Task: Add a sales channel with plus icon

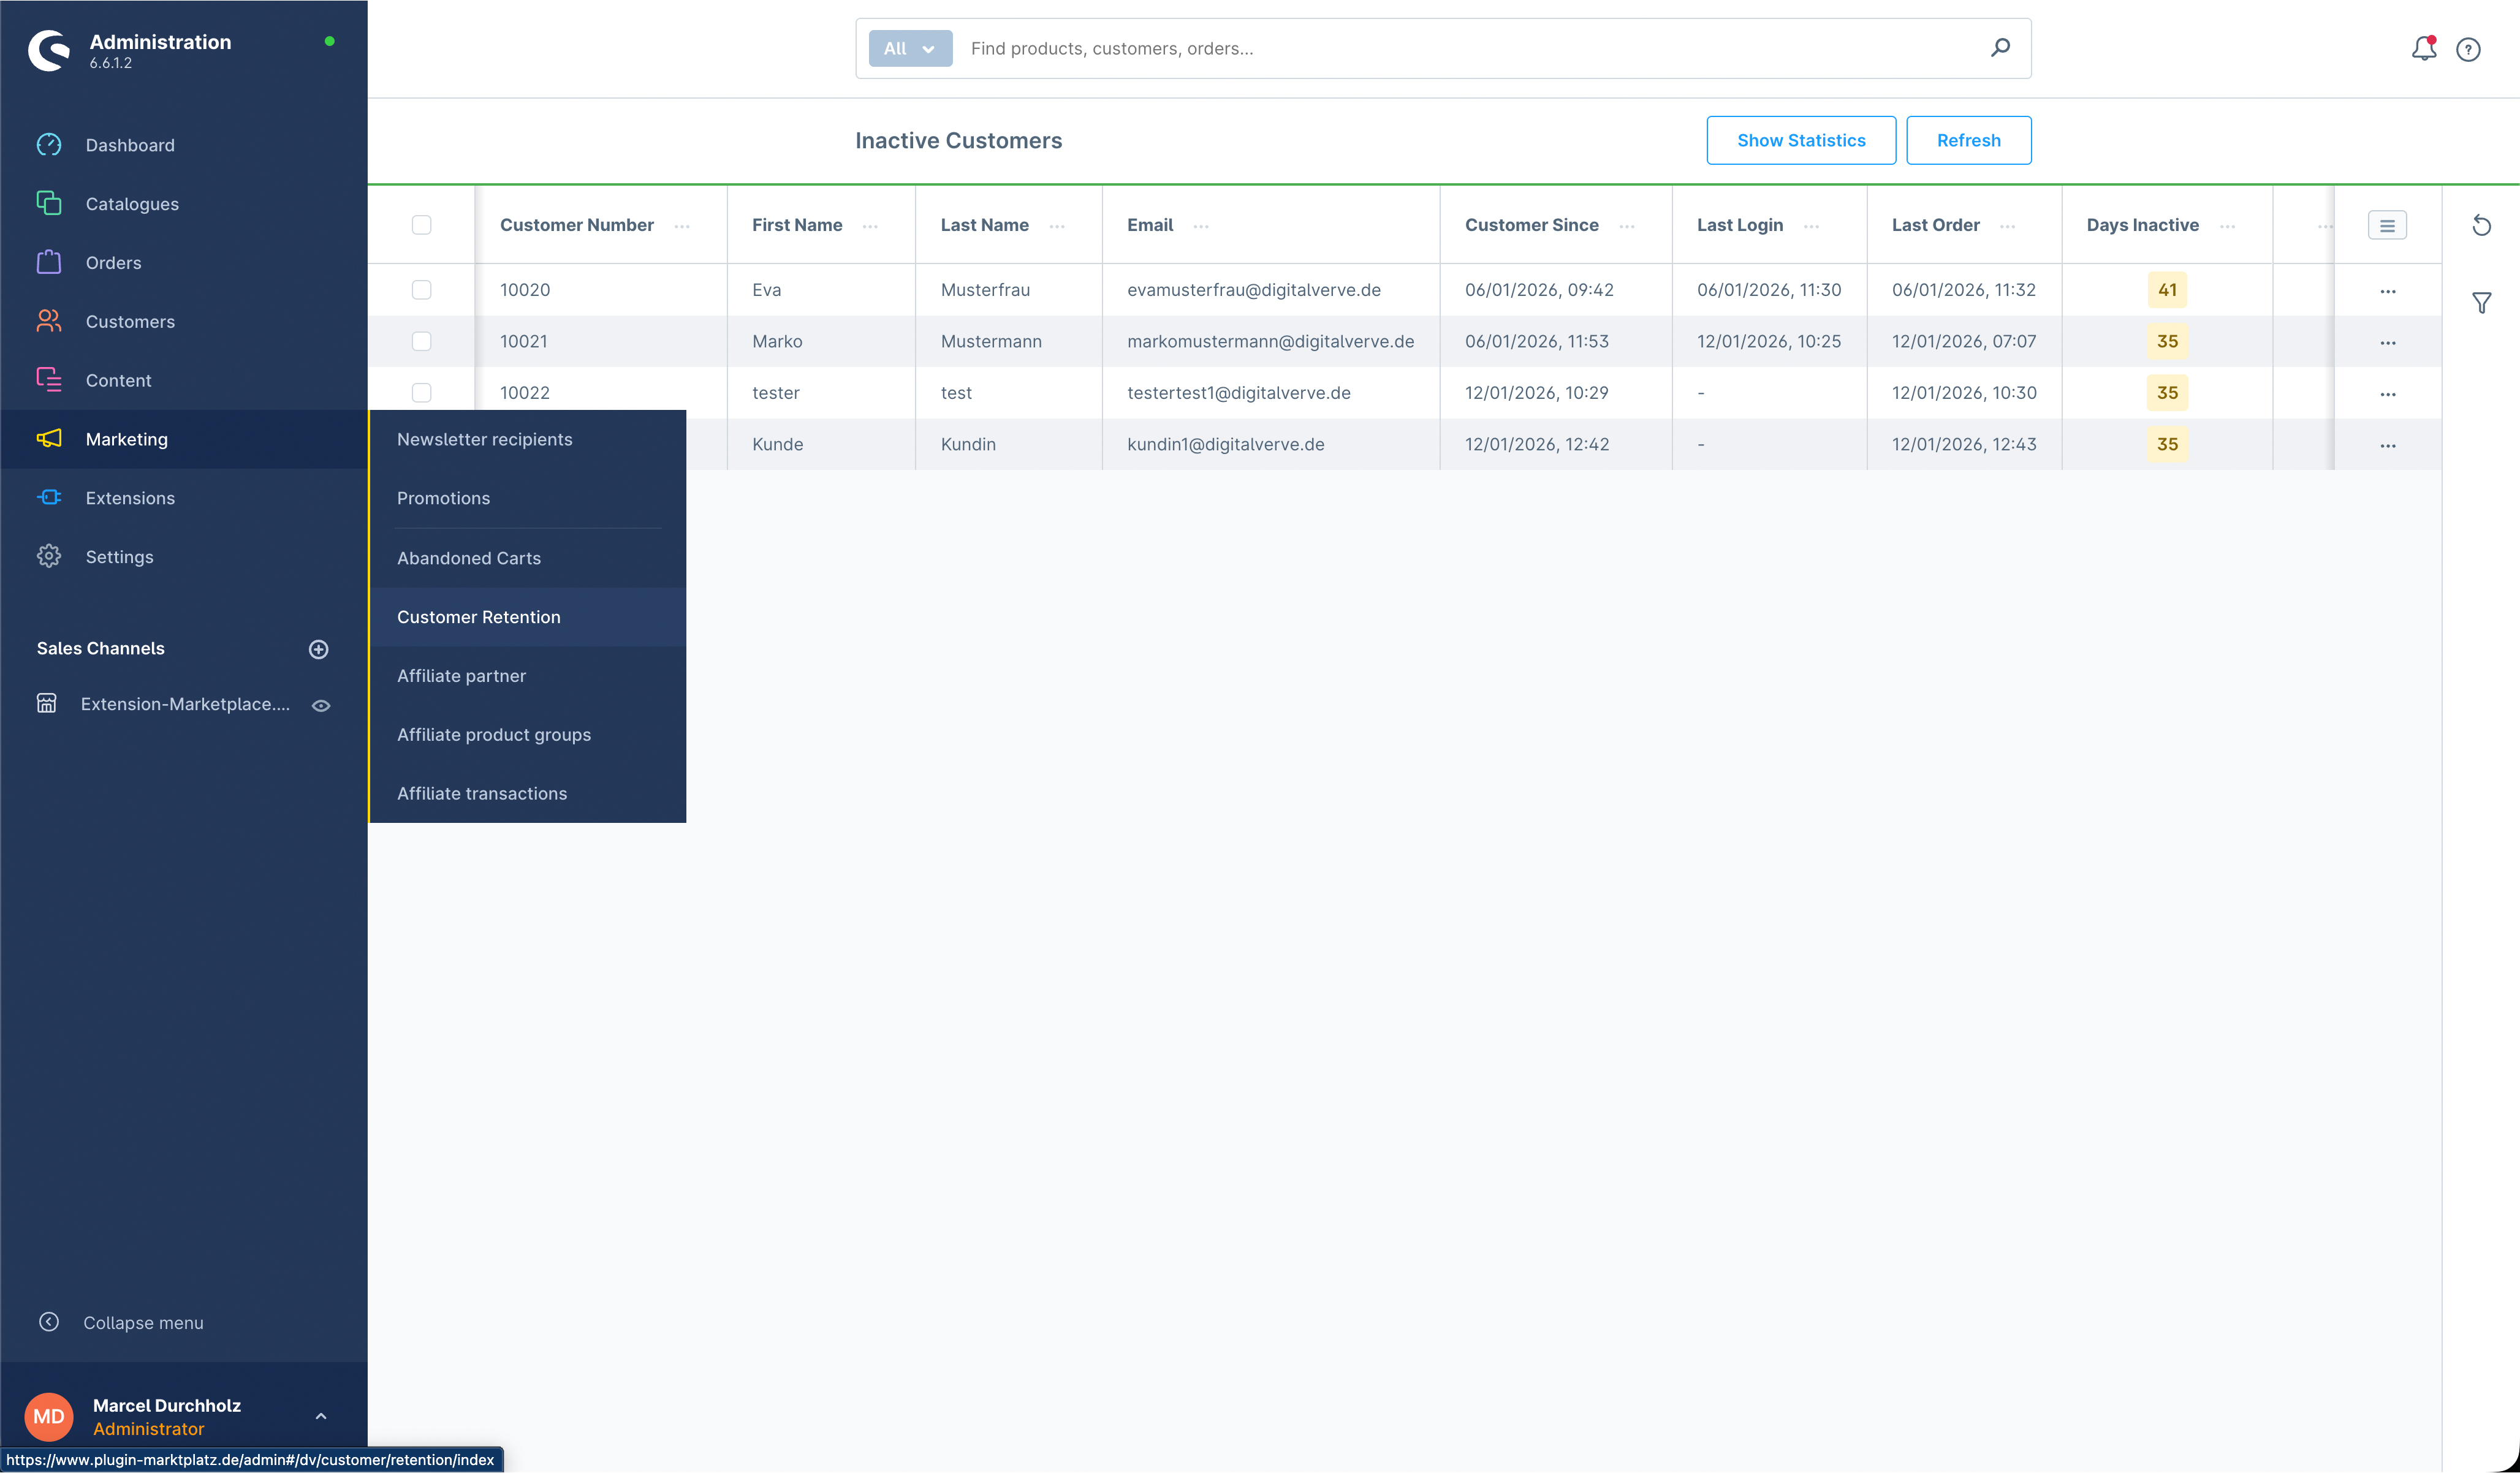Action: 318,649
